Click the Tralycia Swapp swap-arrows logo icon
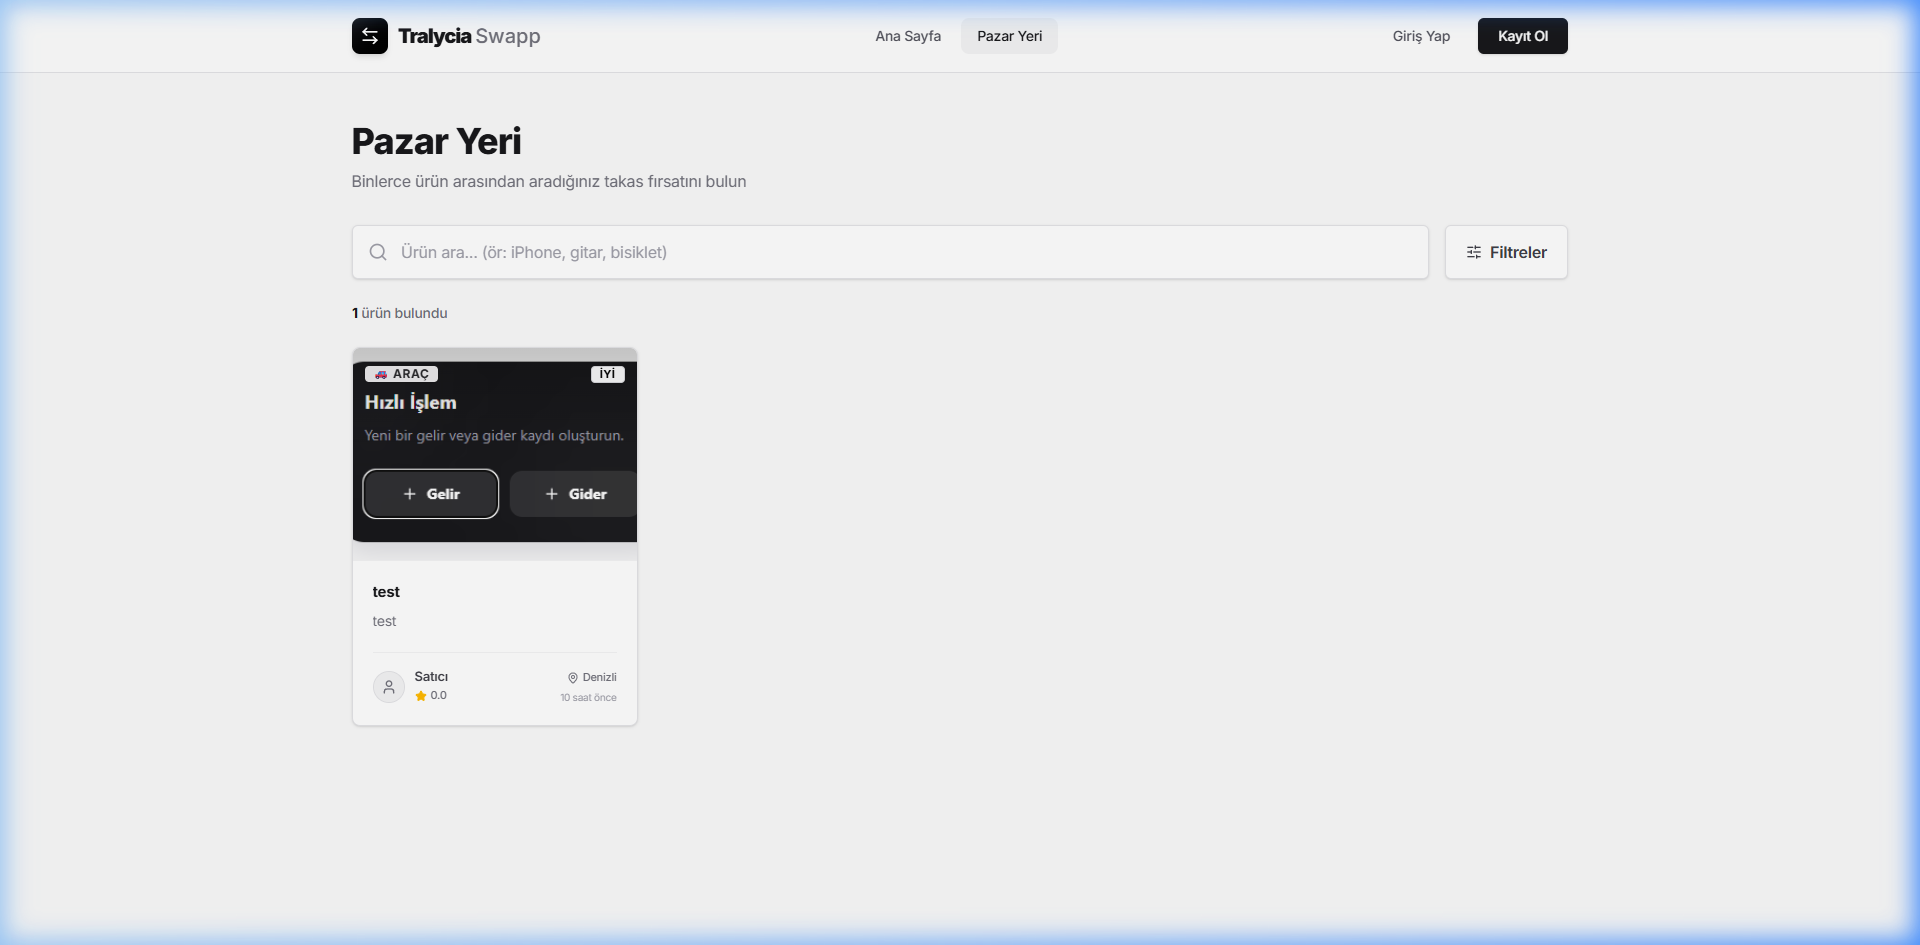 pyautogui.click(x=369, y=36)
